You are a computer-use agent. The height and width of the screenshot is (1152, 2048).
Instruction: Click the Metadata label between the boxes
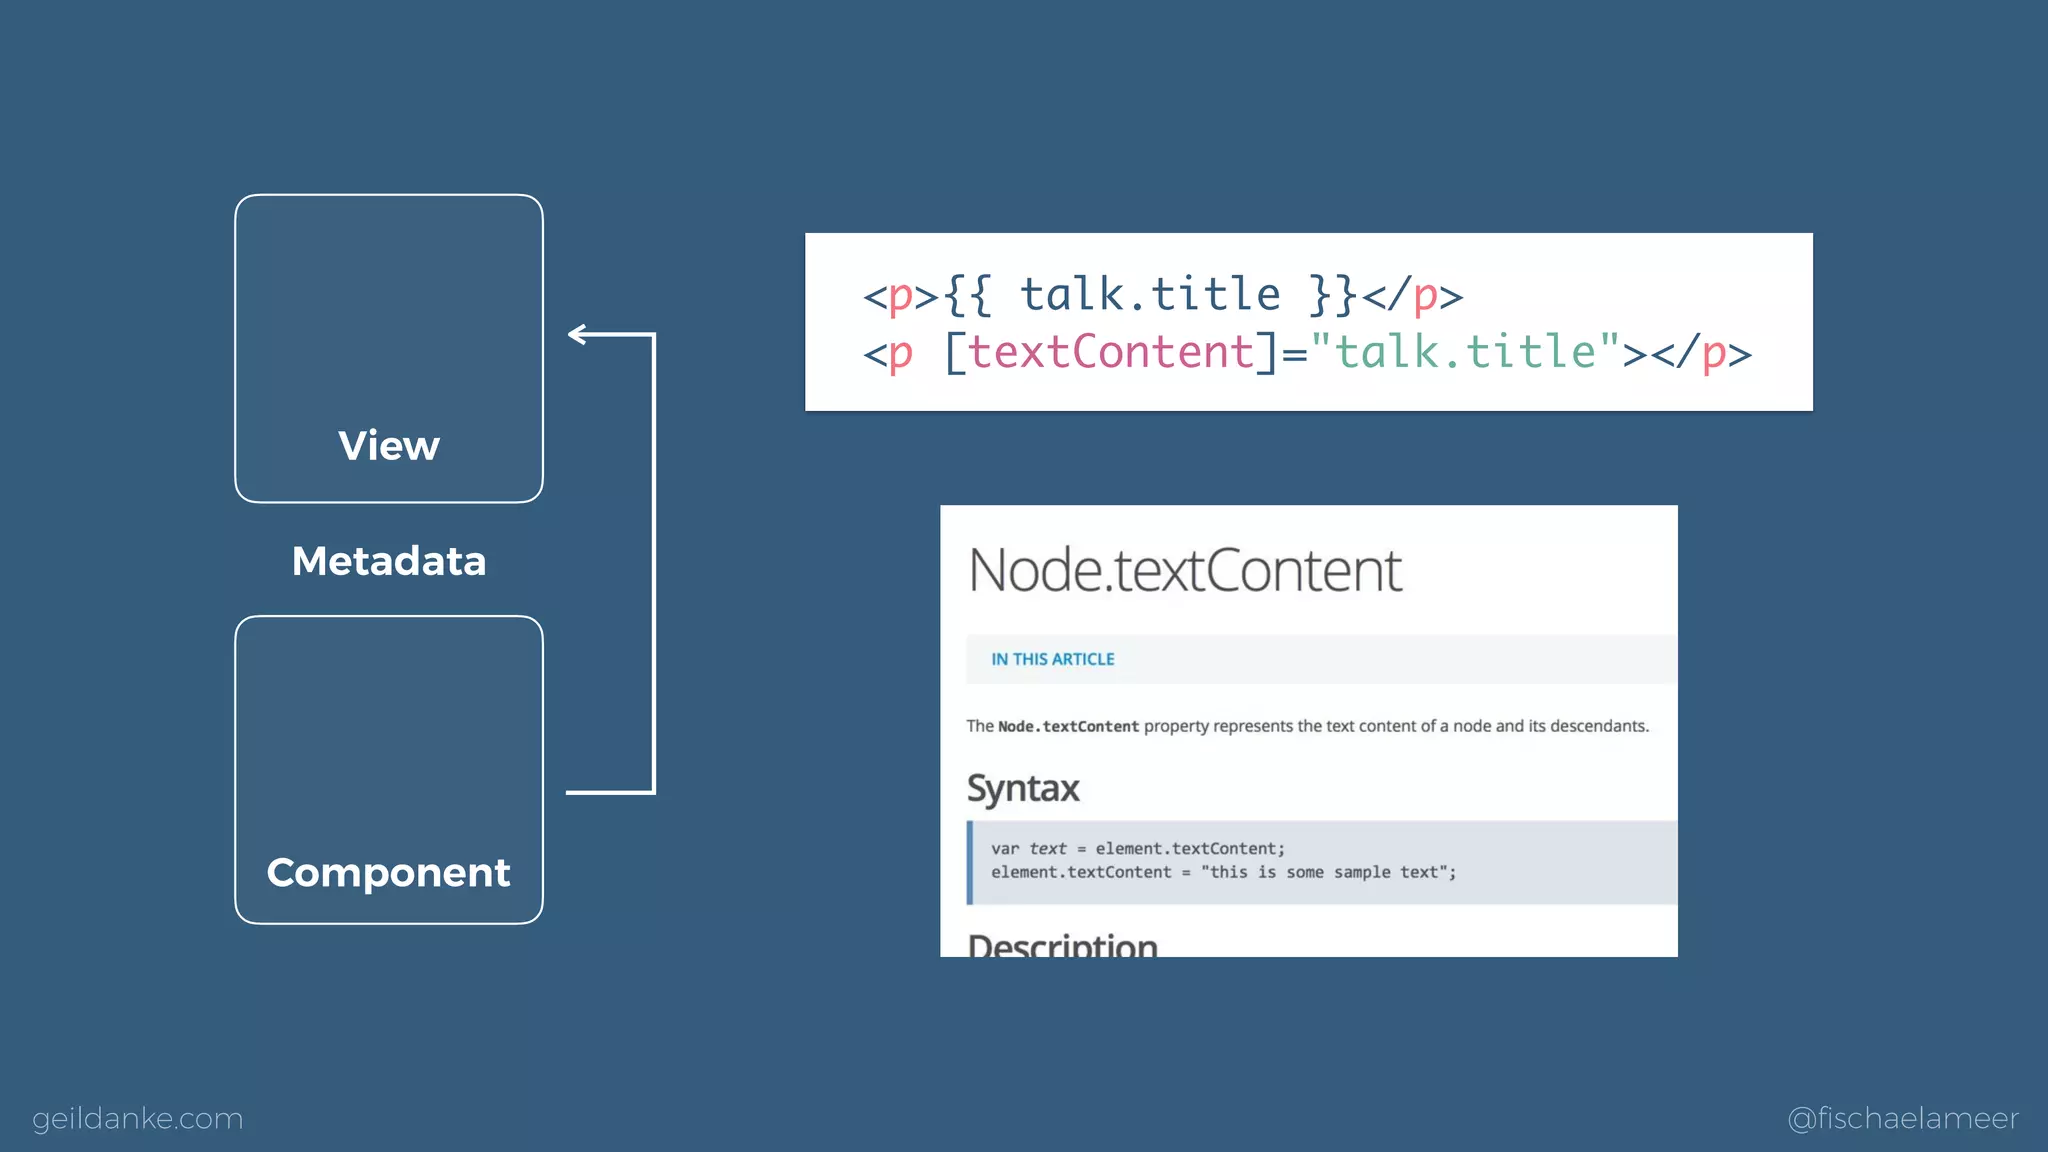click(389, 561)
